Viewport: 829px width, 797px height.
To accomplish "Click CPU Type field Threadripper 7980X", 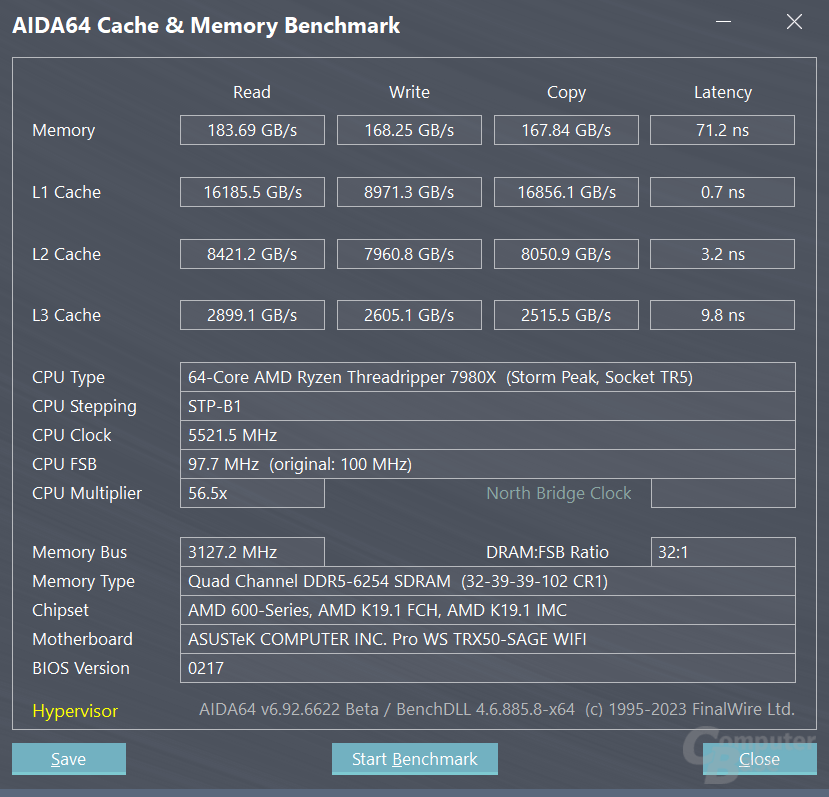I will pos(487,377).
